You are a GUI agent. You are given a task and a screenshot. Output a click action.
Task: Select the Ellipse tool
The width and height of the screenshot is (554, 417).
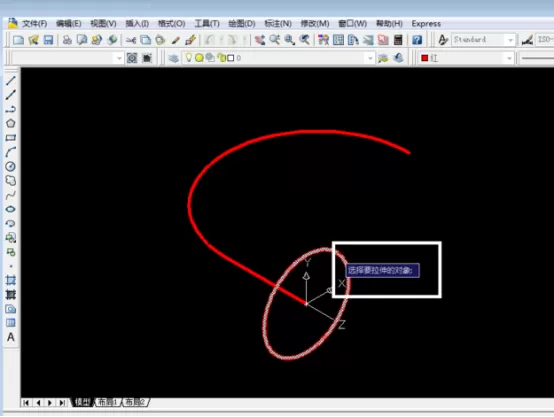pyautogui.click(x=11, y=209)
